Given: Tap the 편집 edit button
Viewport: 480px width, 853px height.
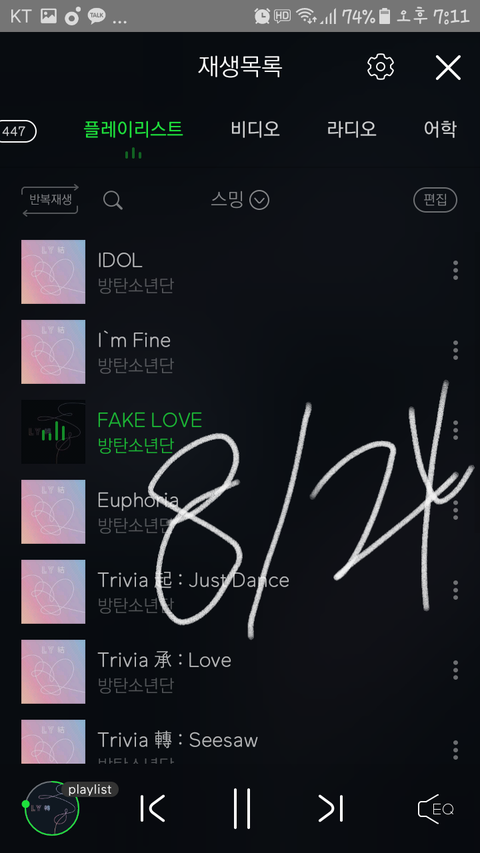Looking at the screenshot, I should (435, 200).
